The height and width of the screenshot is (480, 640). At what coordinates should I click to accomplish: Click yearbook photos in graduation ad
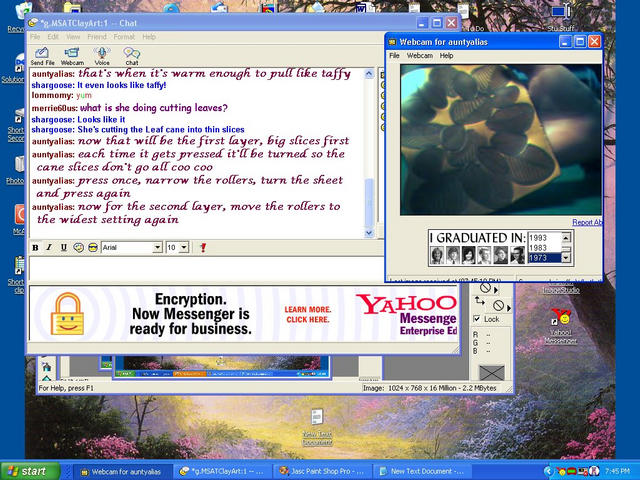(x=477, y=255)
